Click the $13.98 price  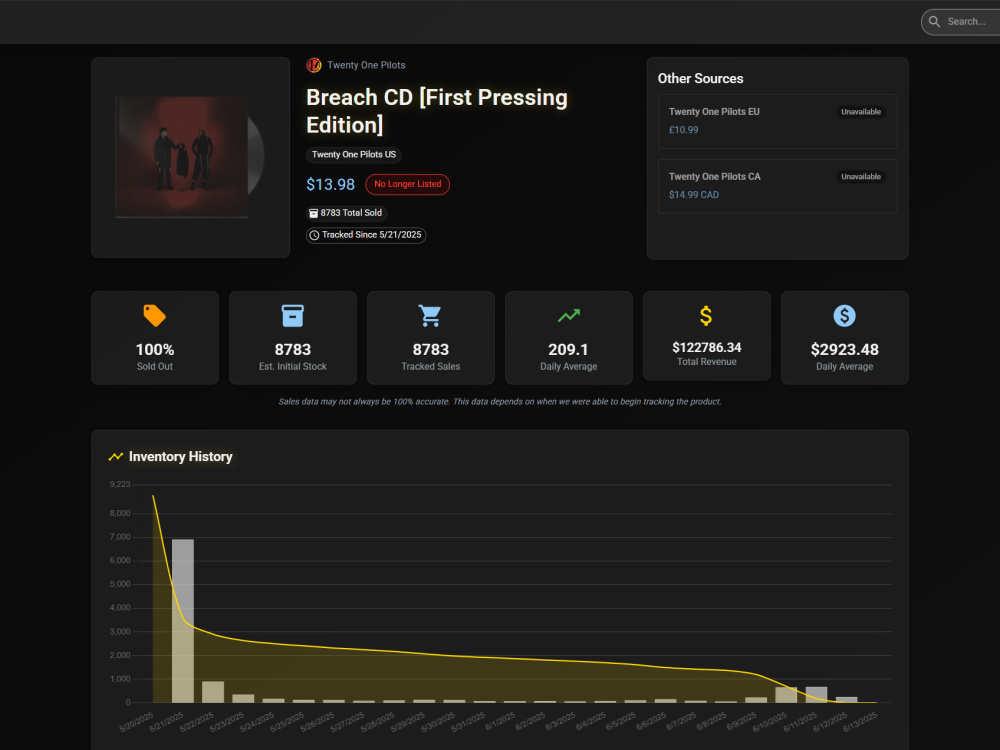click(x=330, y=184)
